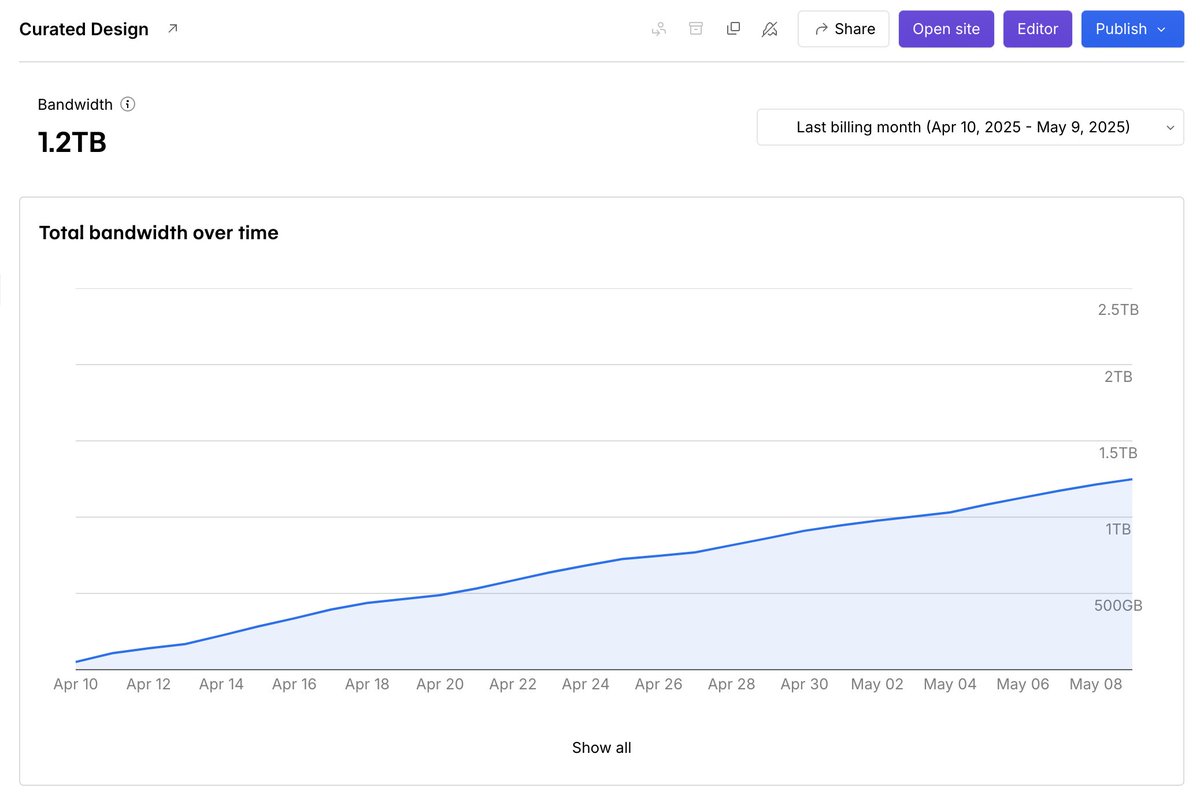Click the Apr 22 axis label
This screenshot has width=1200, height=802.
click(513, 684)
